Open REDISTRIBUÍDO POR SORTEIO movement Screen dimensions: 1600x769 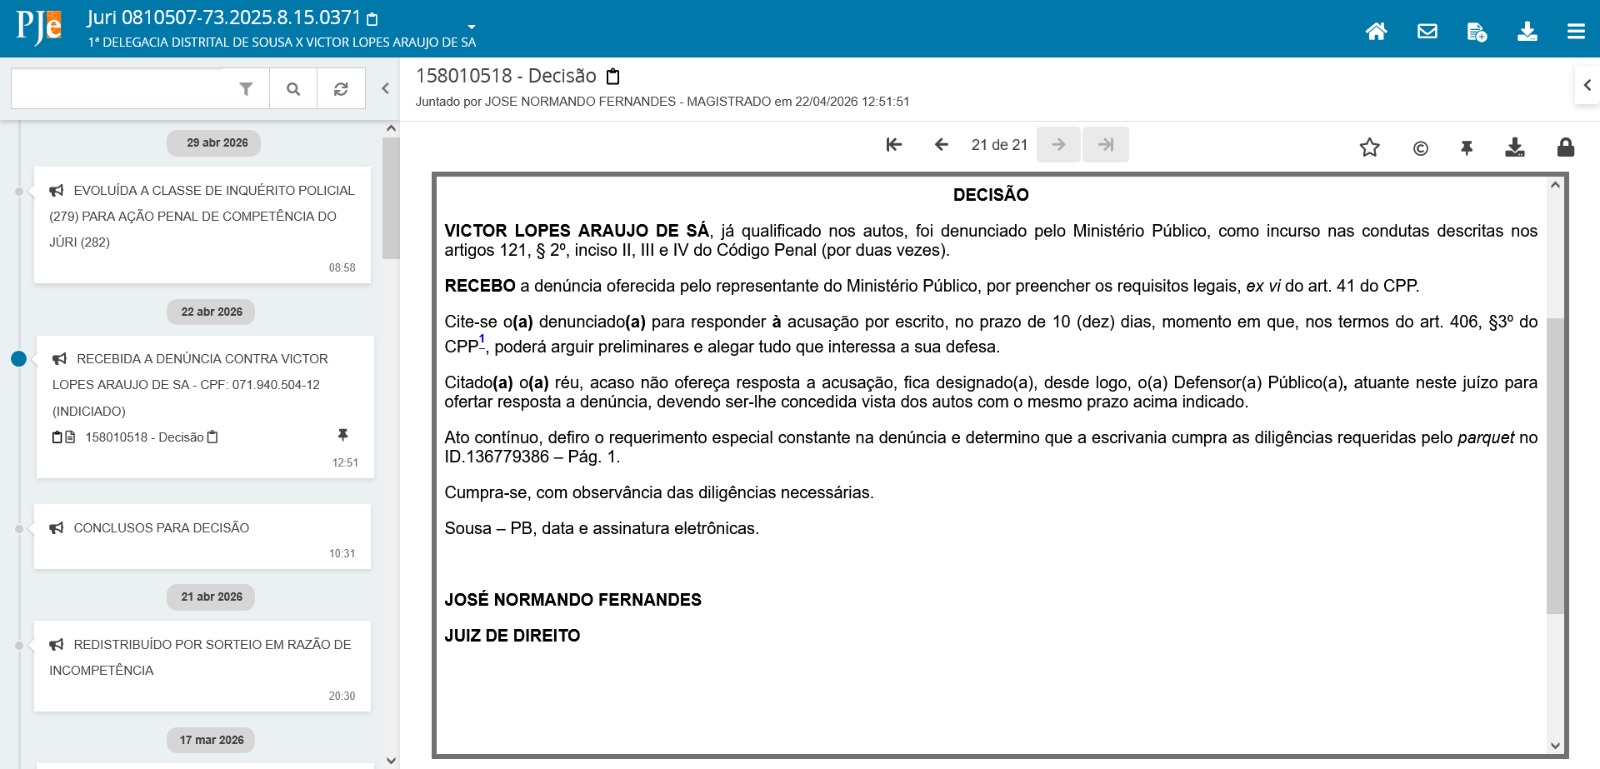click(x=200, y=658)
